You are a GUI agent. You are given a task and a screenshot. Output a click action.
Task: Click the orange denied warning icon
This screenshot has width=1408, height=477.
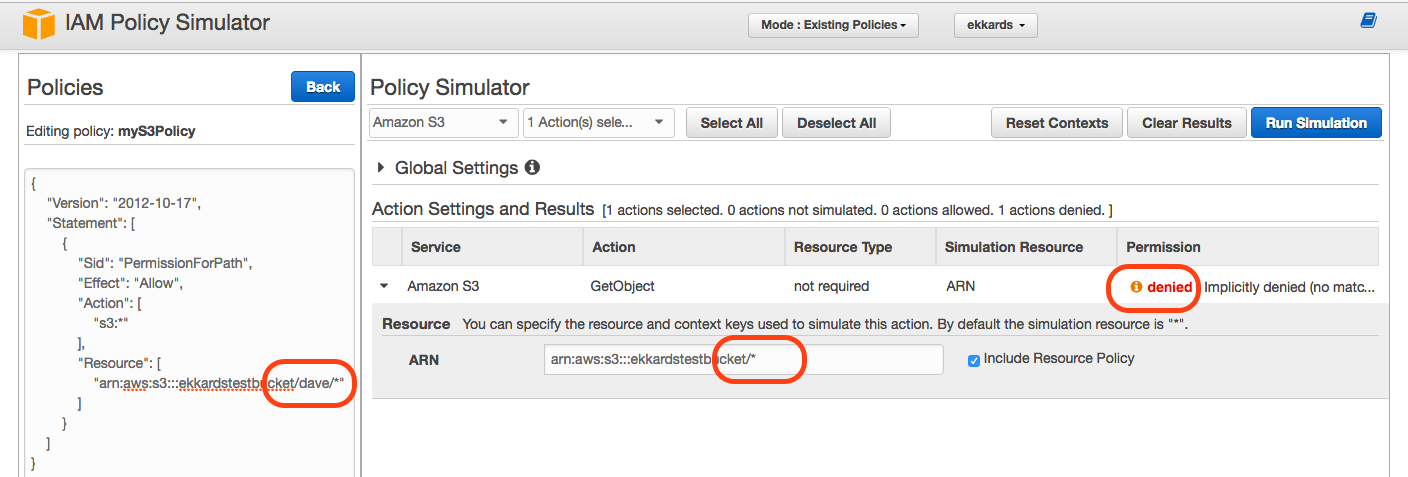(x=1136, y=287)
